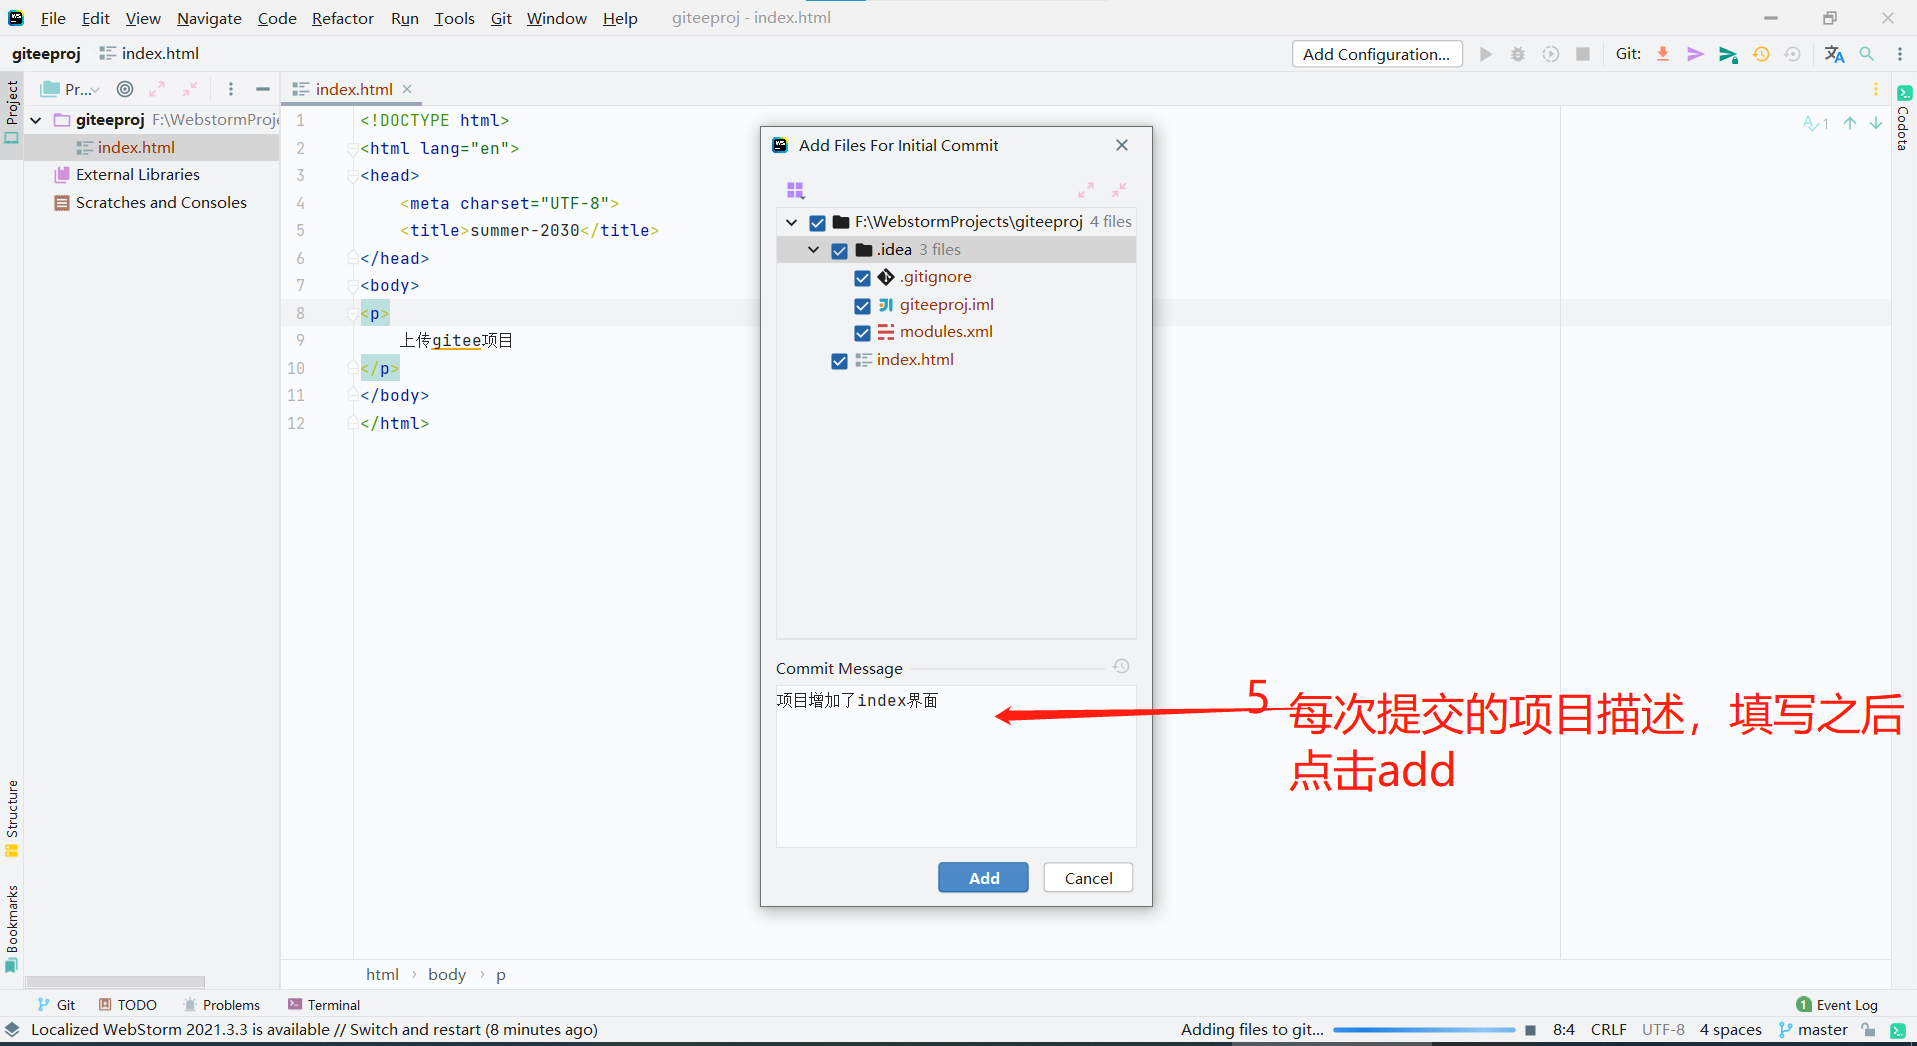The height and width of the screenshot is (1046, 1917).
Task: Click the Stop square icon
Action: click(1583, 54)
